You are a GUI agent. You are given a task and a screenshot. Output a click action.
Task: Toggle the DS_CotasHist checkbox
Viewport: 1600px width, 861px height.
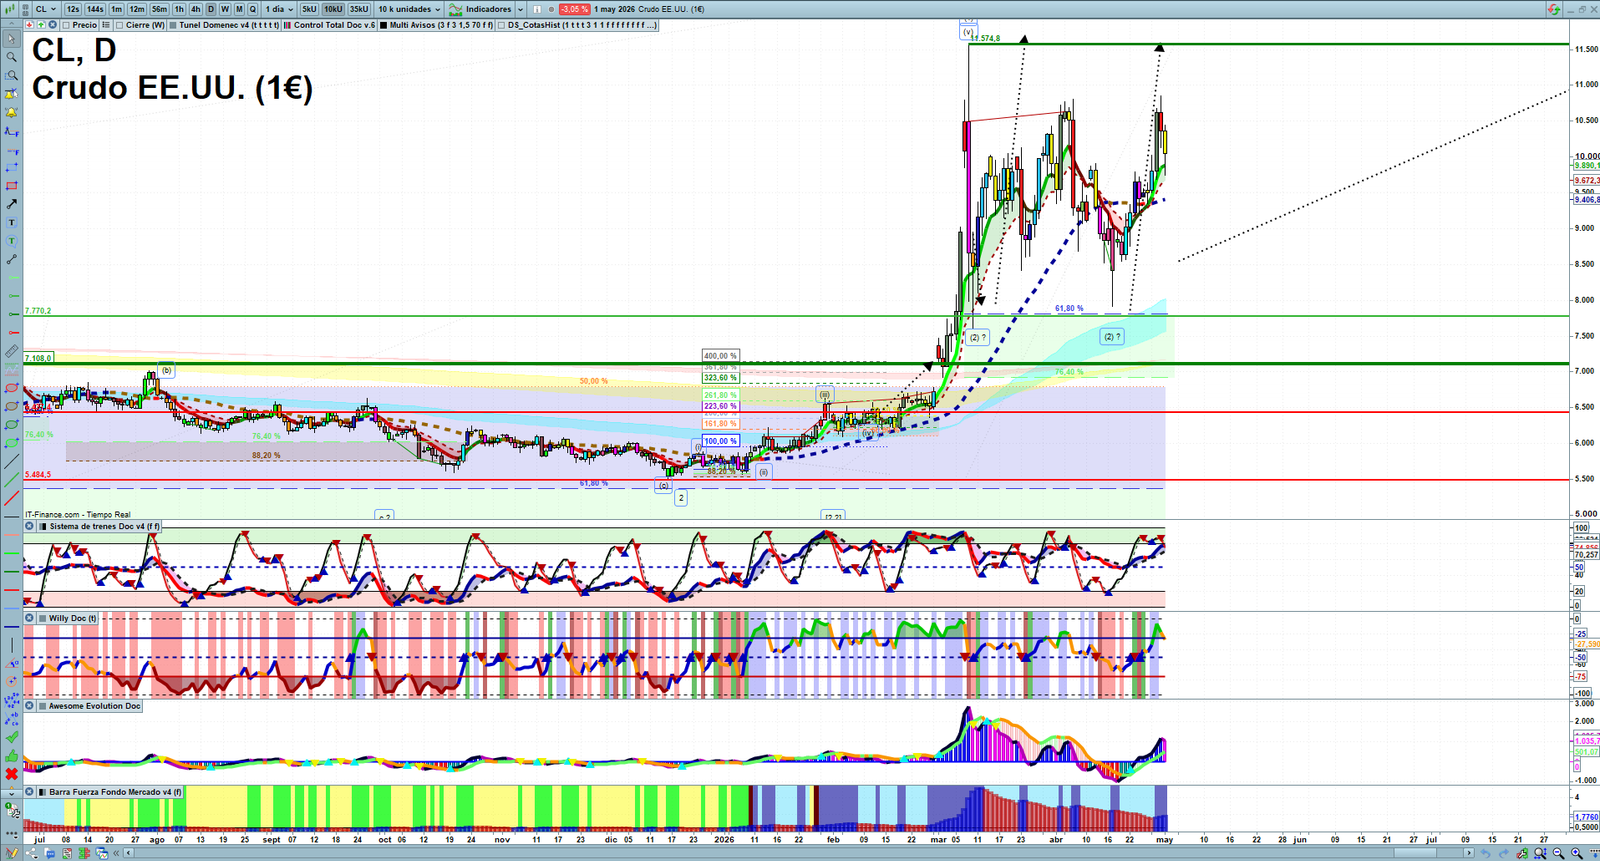click(x=501, y=25)
